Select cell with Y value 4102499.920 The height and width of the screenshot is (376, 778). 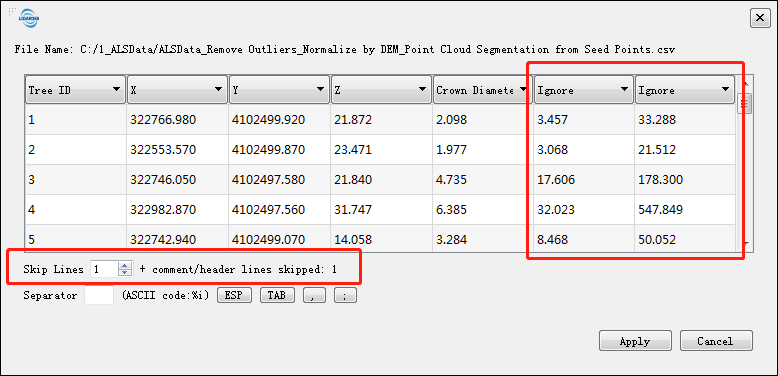coord(279,120)
